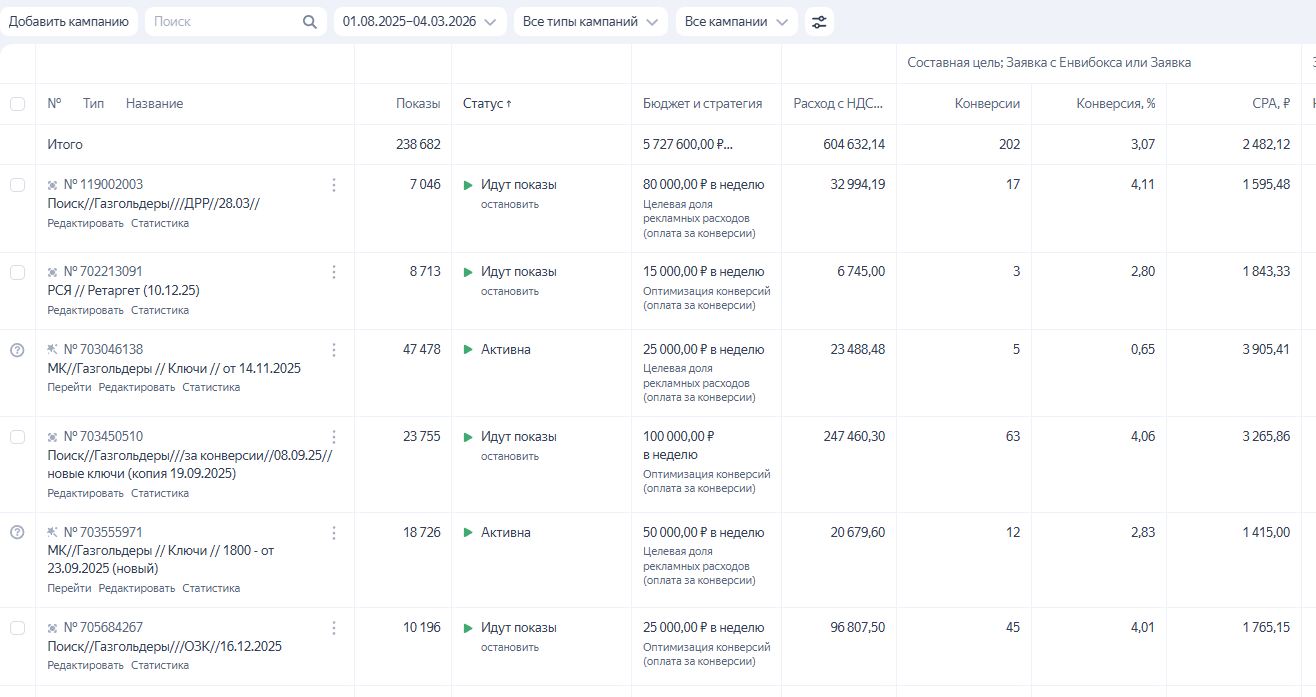The width and height of the screenshot is (1316, 697).
Task: Open the filter settings sliders icon
Action: click(x=819, y=22)
